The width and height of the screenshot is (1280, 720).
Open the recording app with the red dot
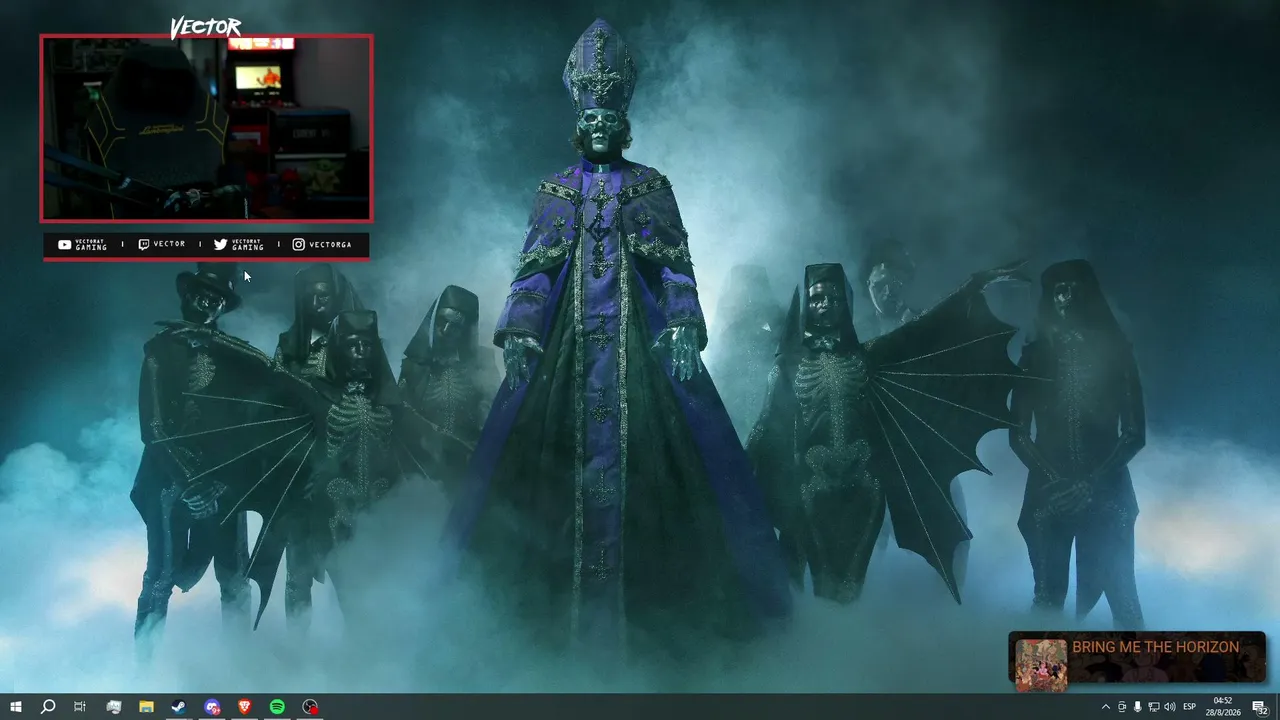[x=310, y=707]
